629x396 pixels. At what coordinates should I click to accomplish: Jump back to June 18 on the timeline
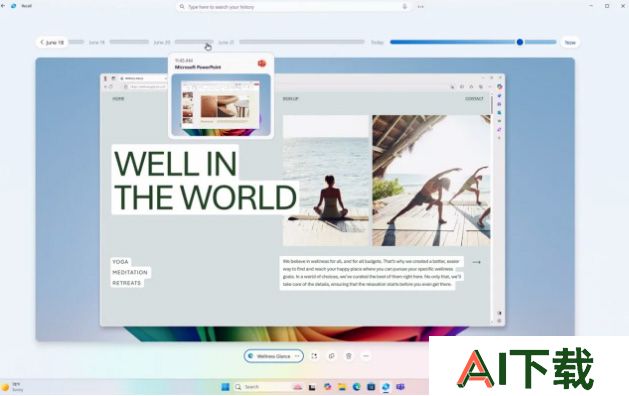(x=52, y=42)
